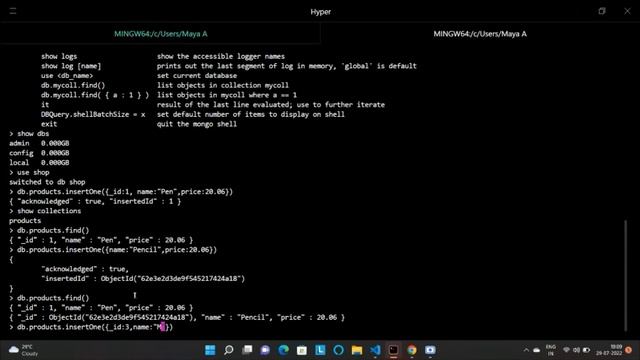Open Google Chrome from taskbar

click(x=412, y=350)
